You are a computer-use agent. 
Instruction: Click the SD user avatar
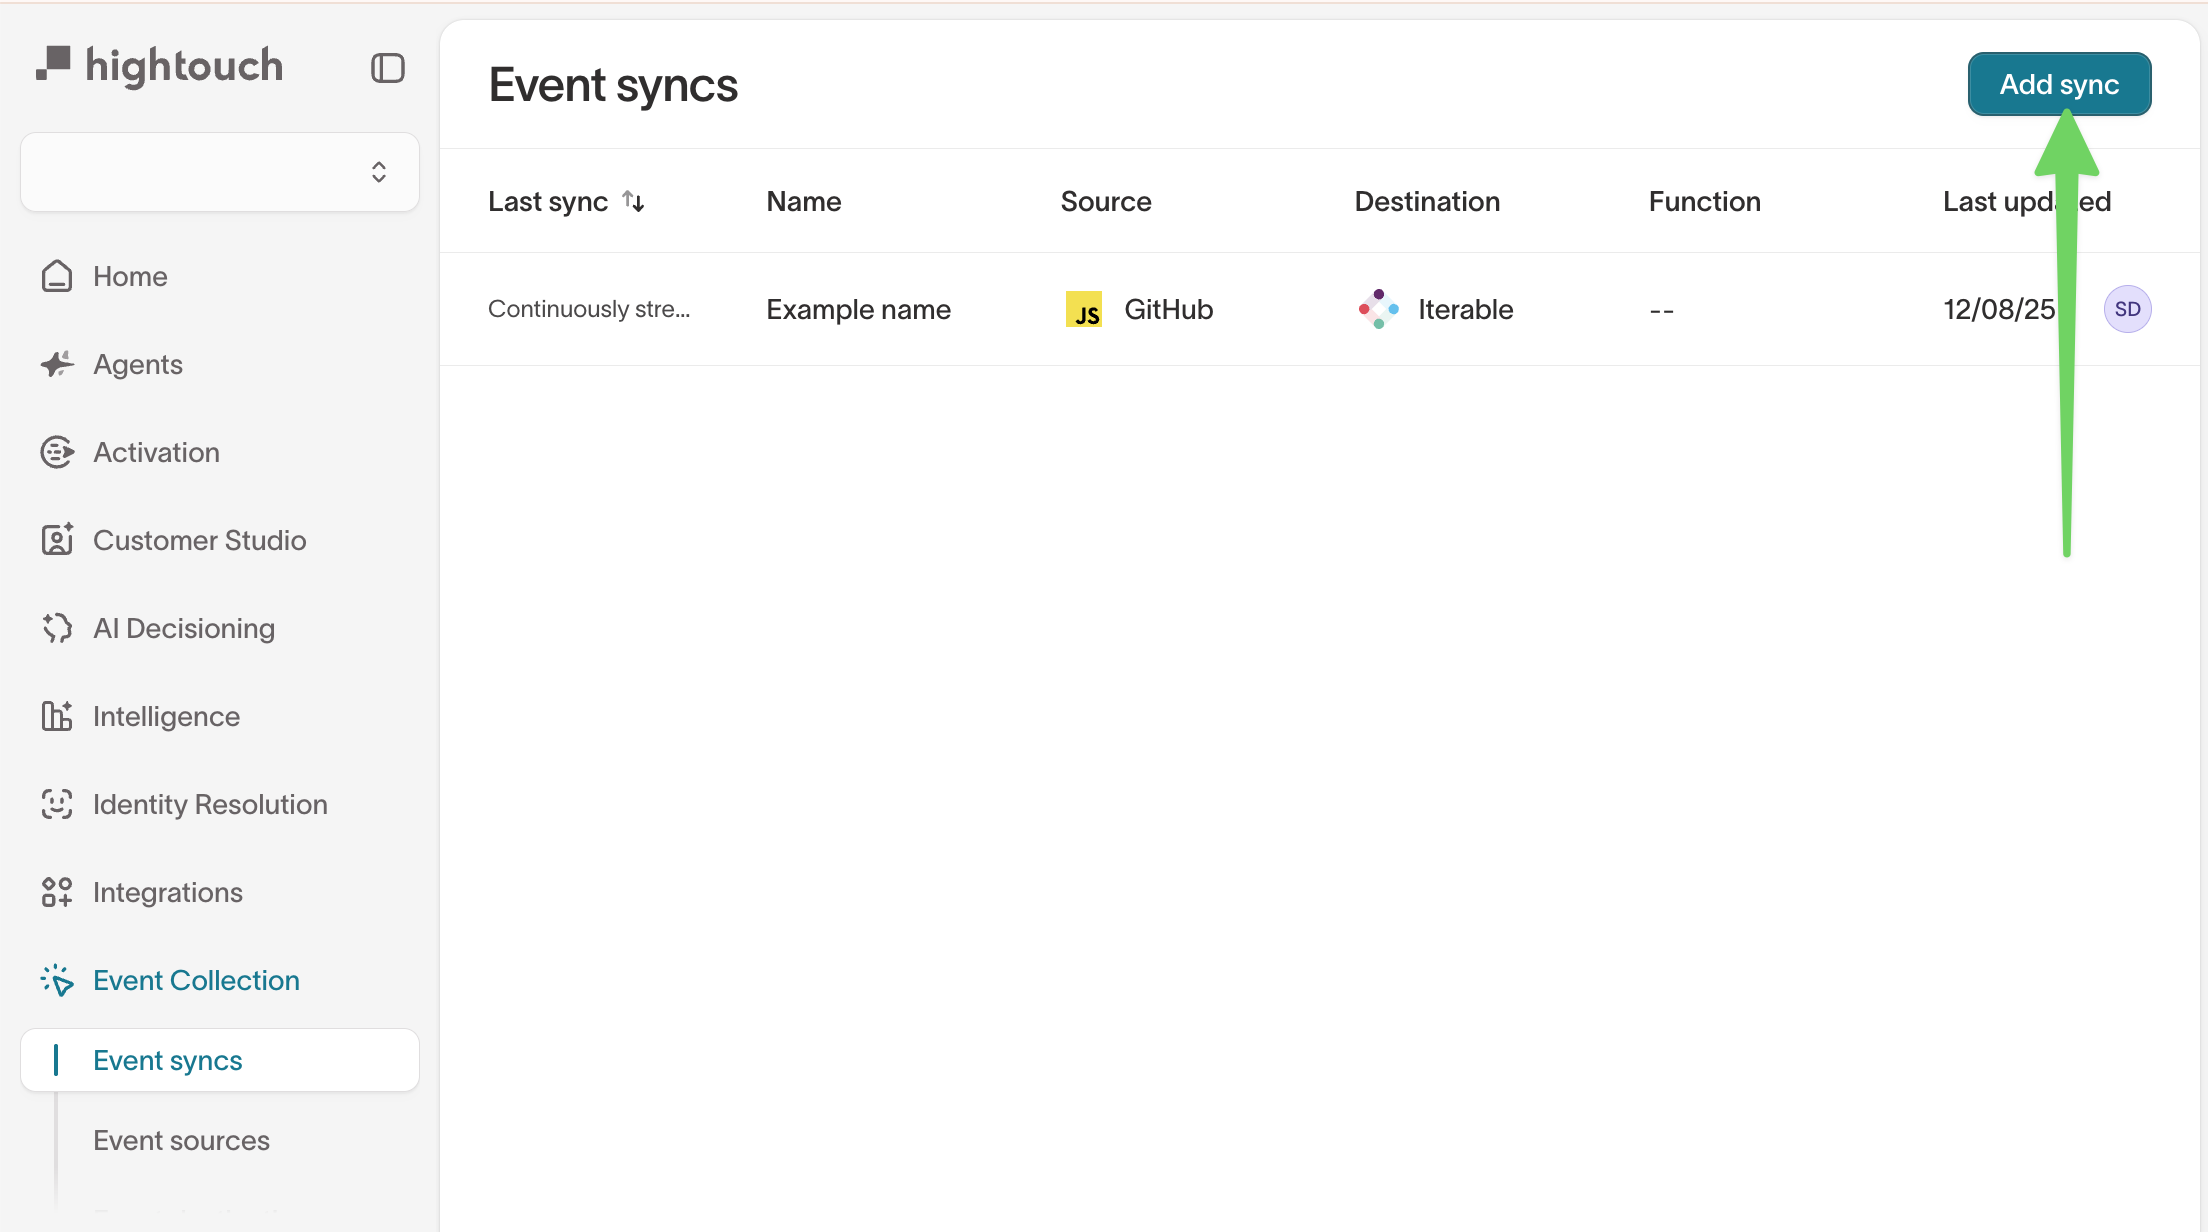[2129, 309]
